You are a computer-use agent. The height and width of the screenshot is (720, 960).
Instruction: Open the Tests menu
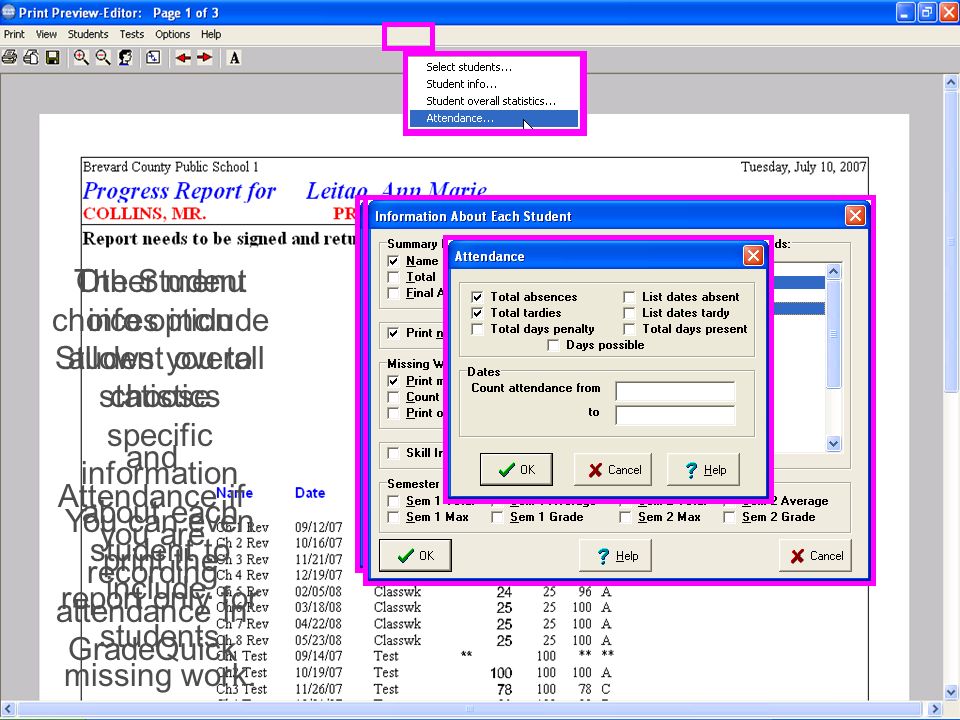[132, 34]
